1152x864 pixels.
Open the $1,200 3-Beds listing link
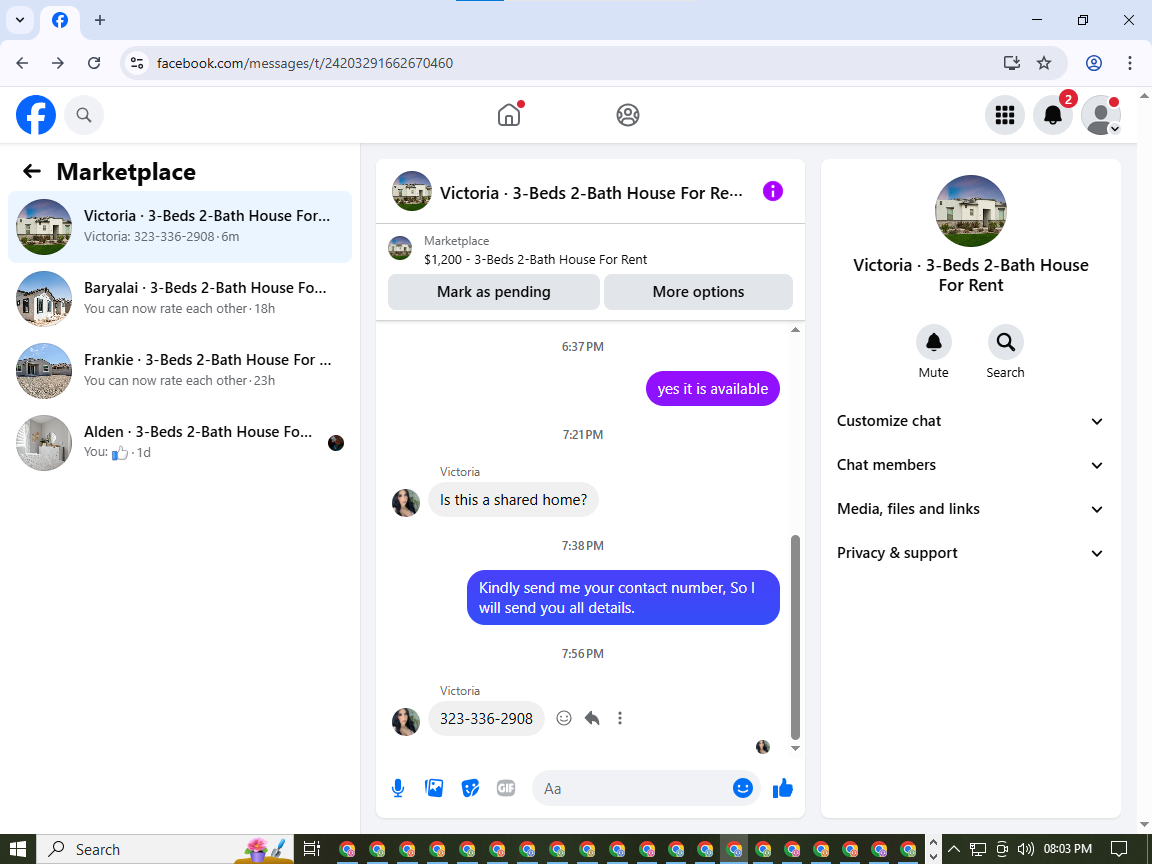point(536,259)
